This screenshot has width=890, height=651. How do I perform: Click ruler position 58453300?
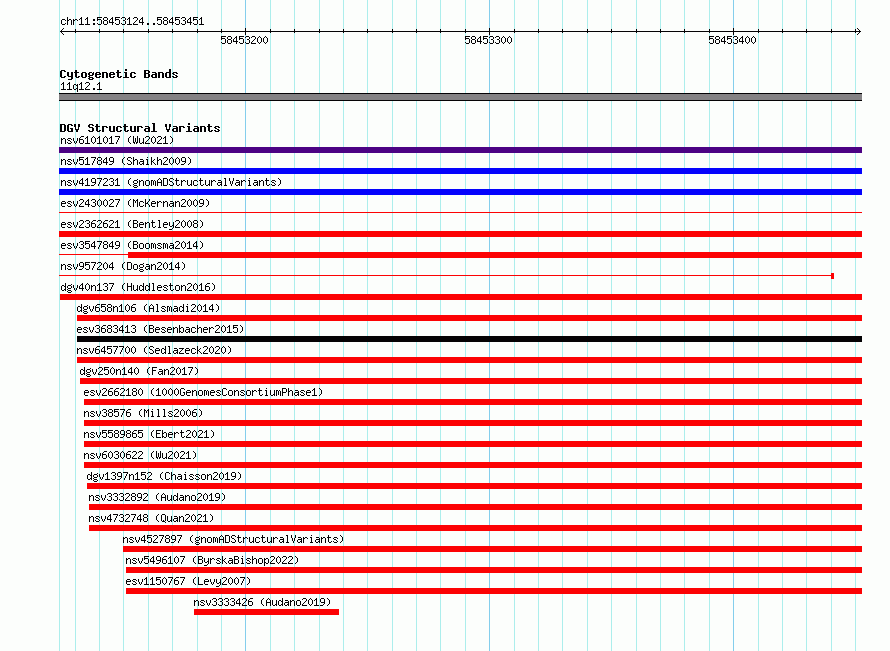point(489,40)
